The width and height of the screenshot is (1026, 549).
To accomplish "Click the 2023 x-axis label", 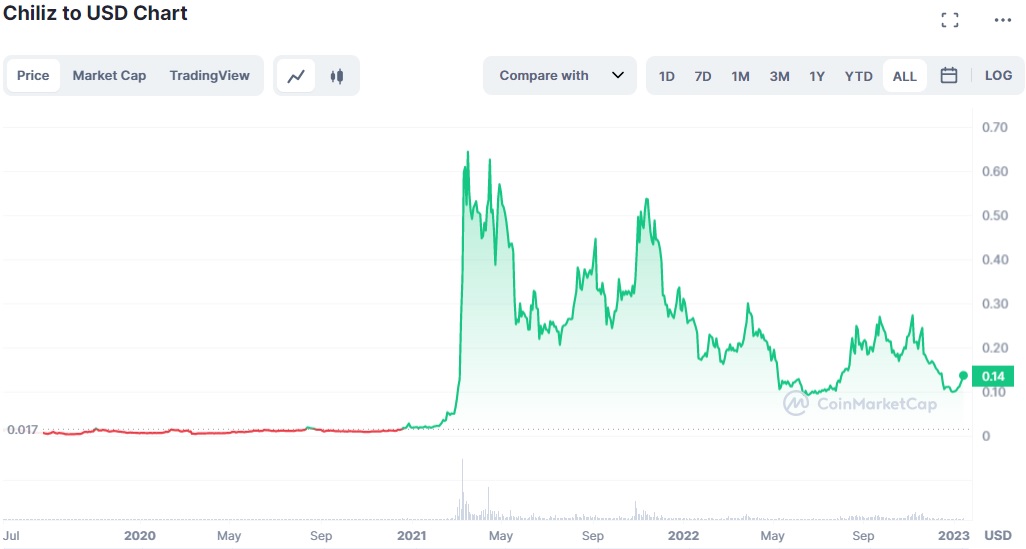I will pos(954,535).
